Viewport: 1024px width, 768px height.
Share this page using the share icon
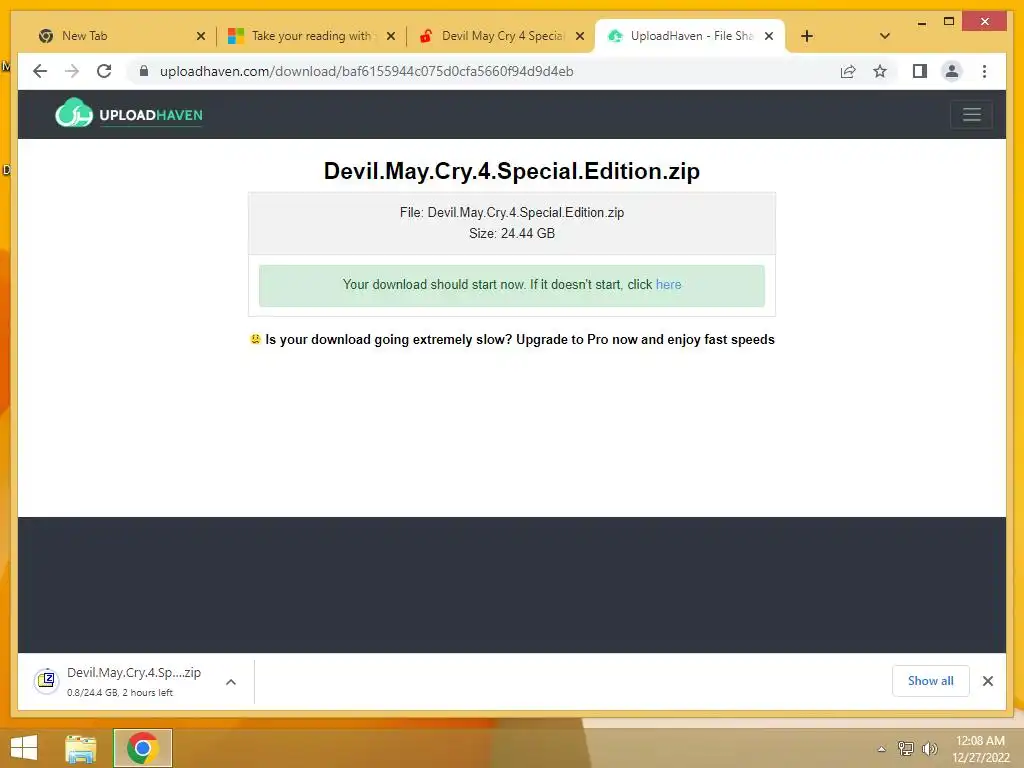click(848, 71)
